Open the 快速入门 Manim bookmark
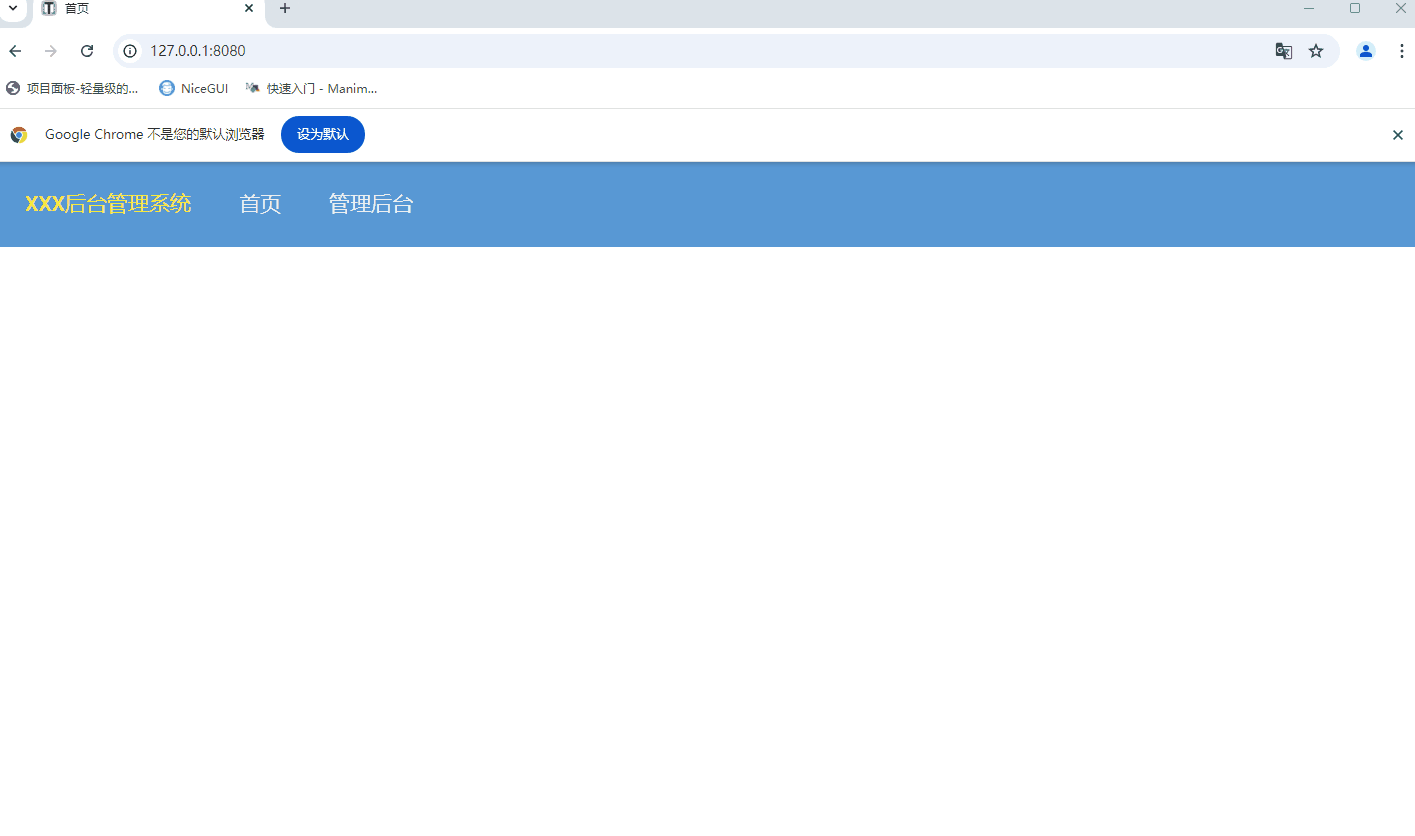Screen dimensions: 1415x836 pos(311,88)
